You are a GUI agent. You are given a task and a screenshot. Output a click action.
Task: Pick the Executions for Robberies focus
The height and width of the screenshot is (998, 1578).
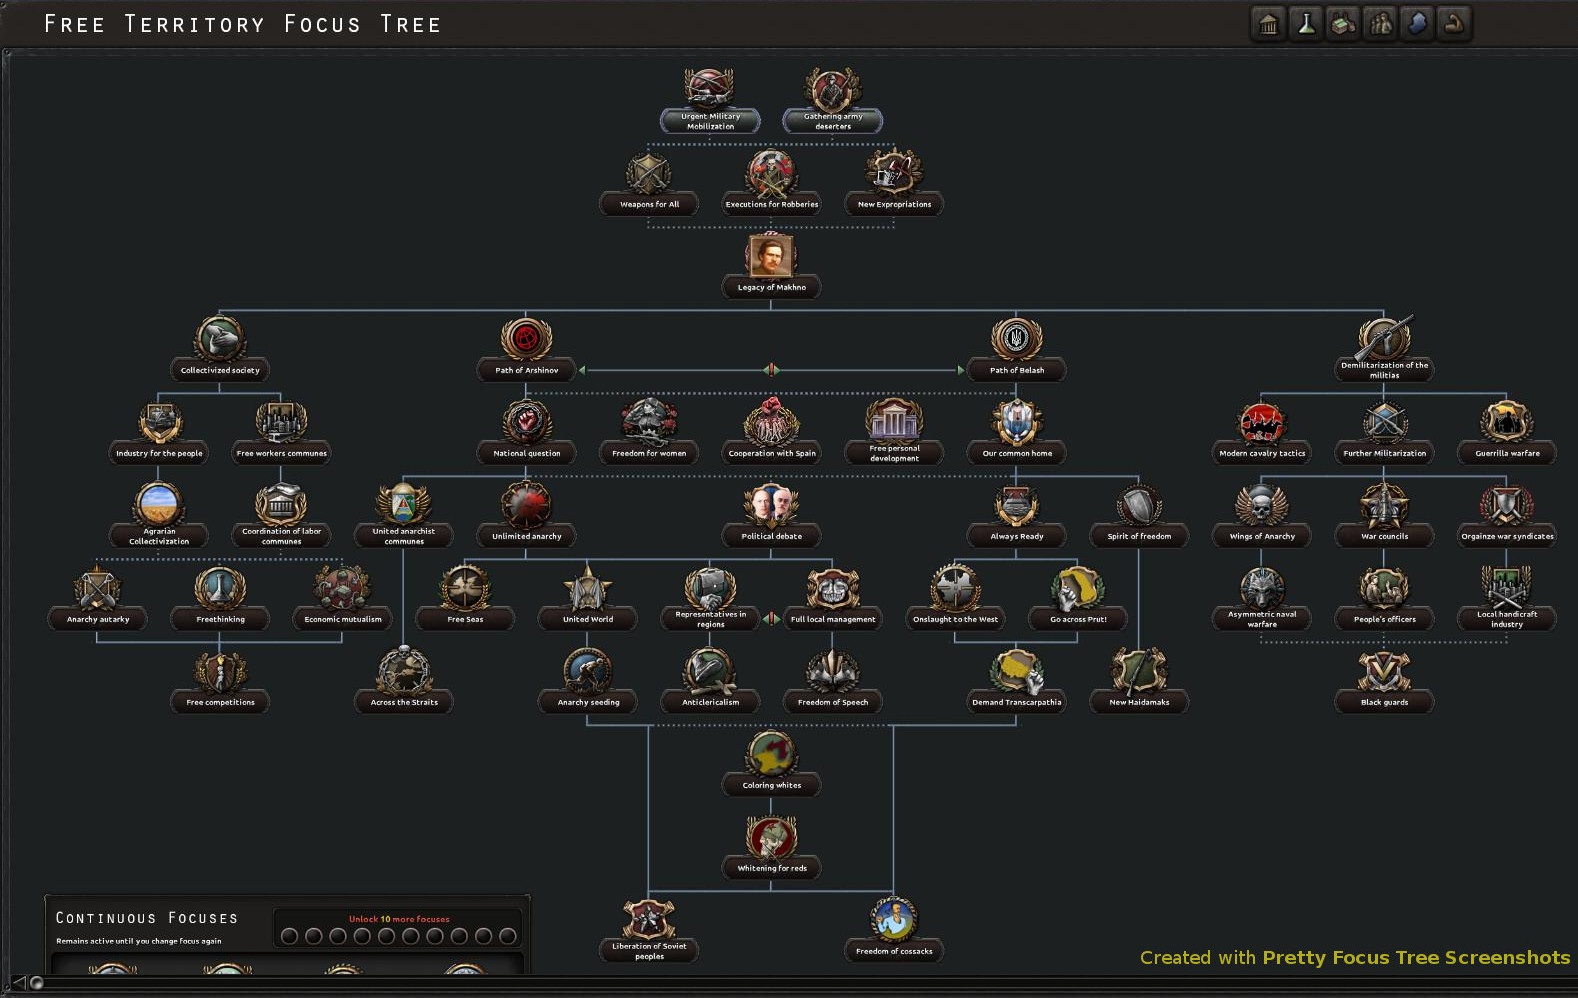point(771,183)
